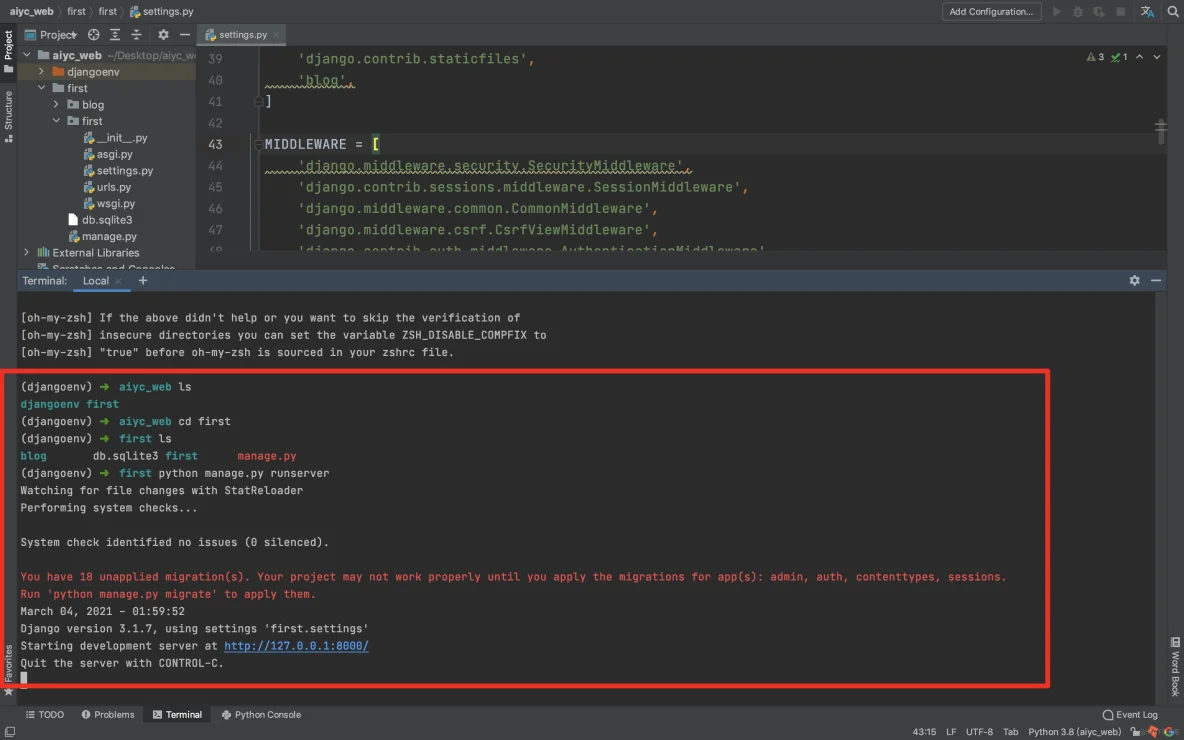Expand the djangoenv folder
Viewport: 1184px width, 740px height.
pos(42,72)
